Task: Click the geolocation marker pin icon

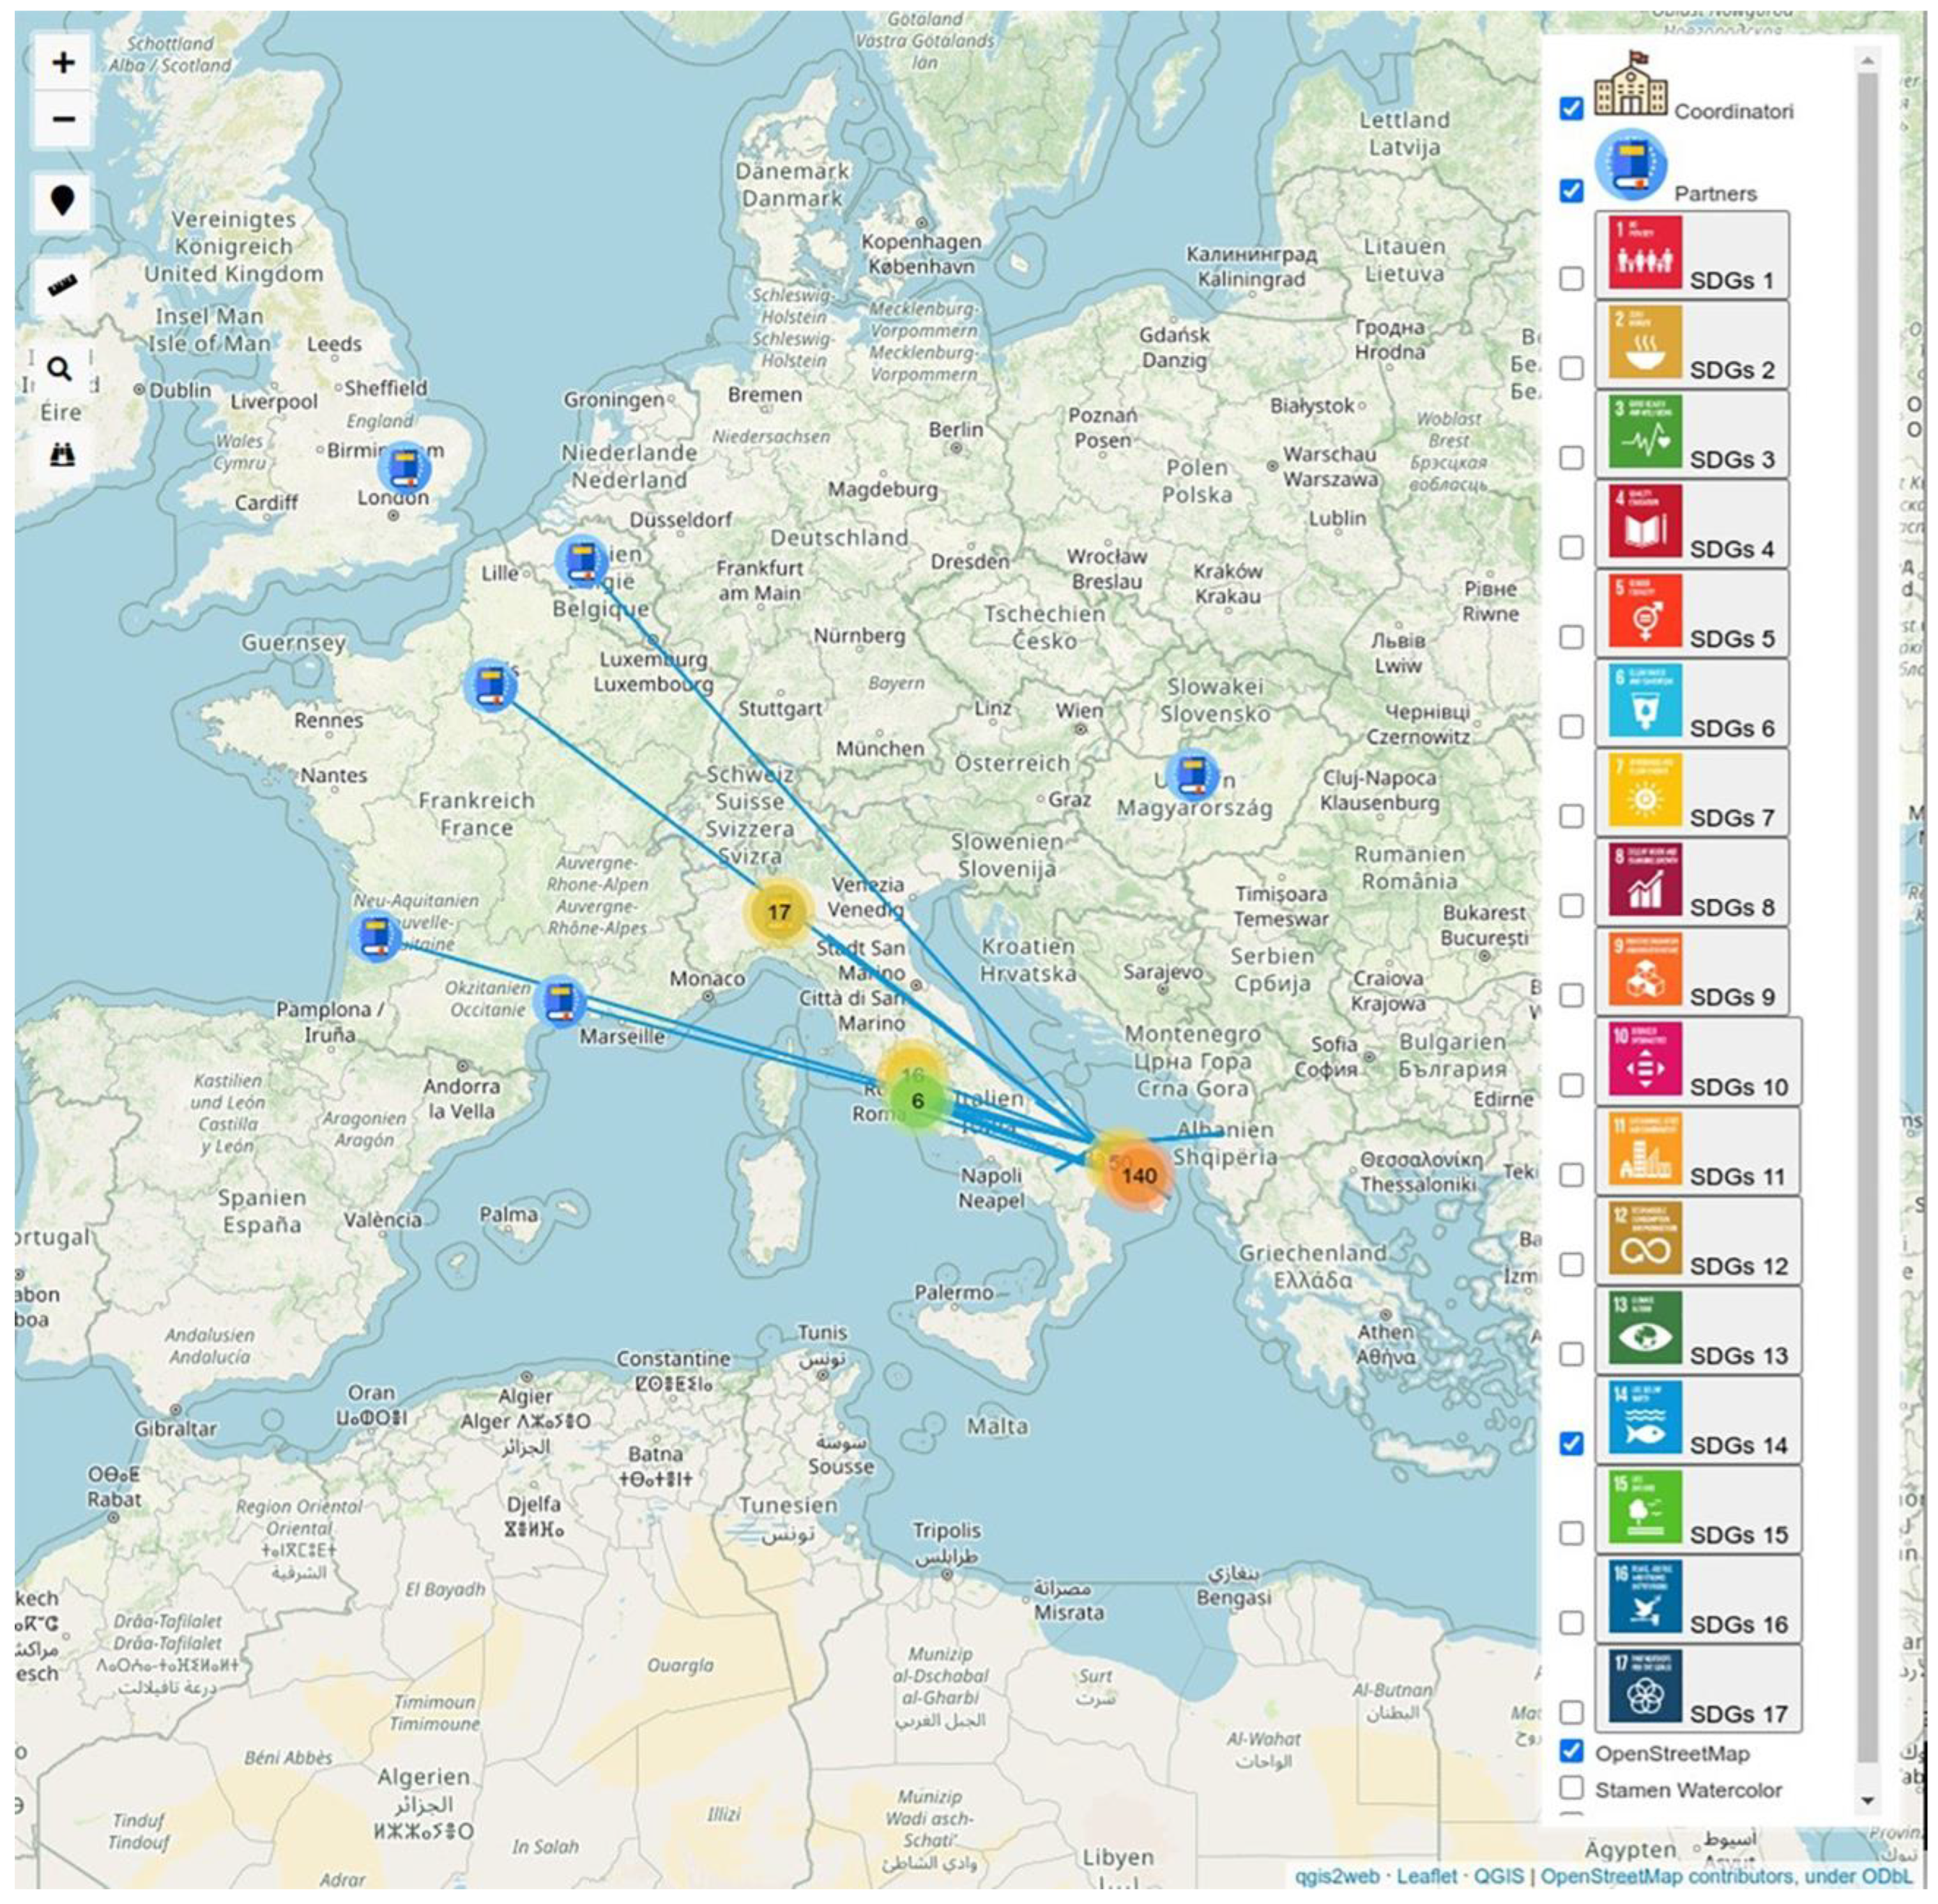Action: point(63,201)
